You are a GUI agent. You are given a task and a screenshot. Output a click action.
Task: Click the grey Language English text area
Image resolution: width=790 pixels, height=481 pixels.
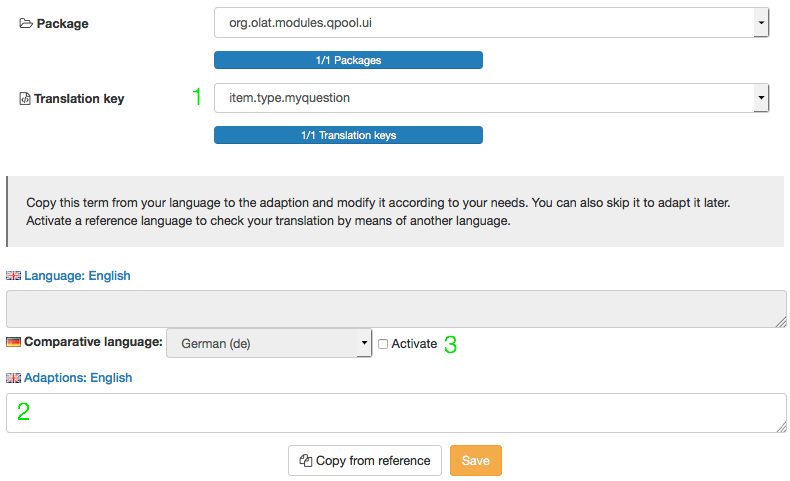pyautogui.click(x=395, y=309)
